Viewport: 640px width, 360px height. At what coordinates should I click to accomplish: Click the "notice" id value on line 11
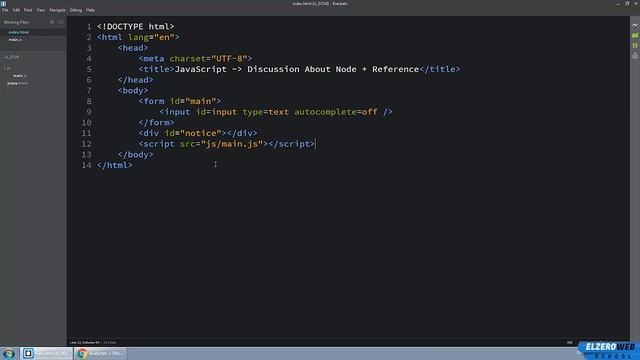200,133
